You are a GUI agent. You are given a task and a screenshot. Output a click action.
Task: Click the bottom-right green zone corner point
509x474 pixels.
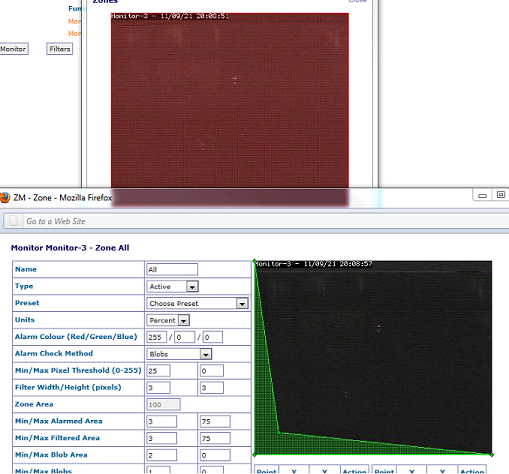pos(492,454)
